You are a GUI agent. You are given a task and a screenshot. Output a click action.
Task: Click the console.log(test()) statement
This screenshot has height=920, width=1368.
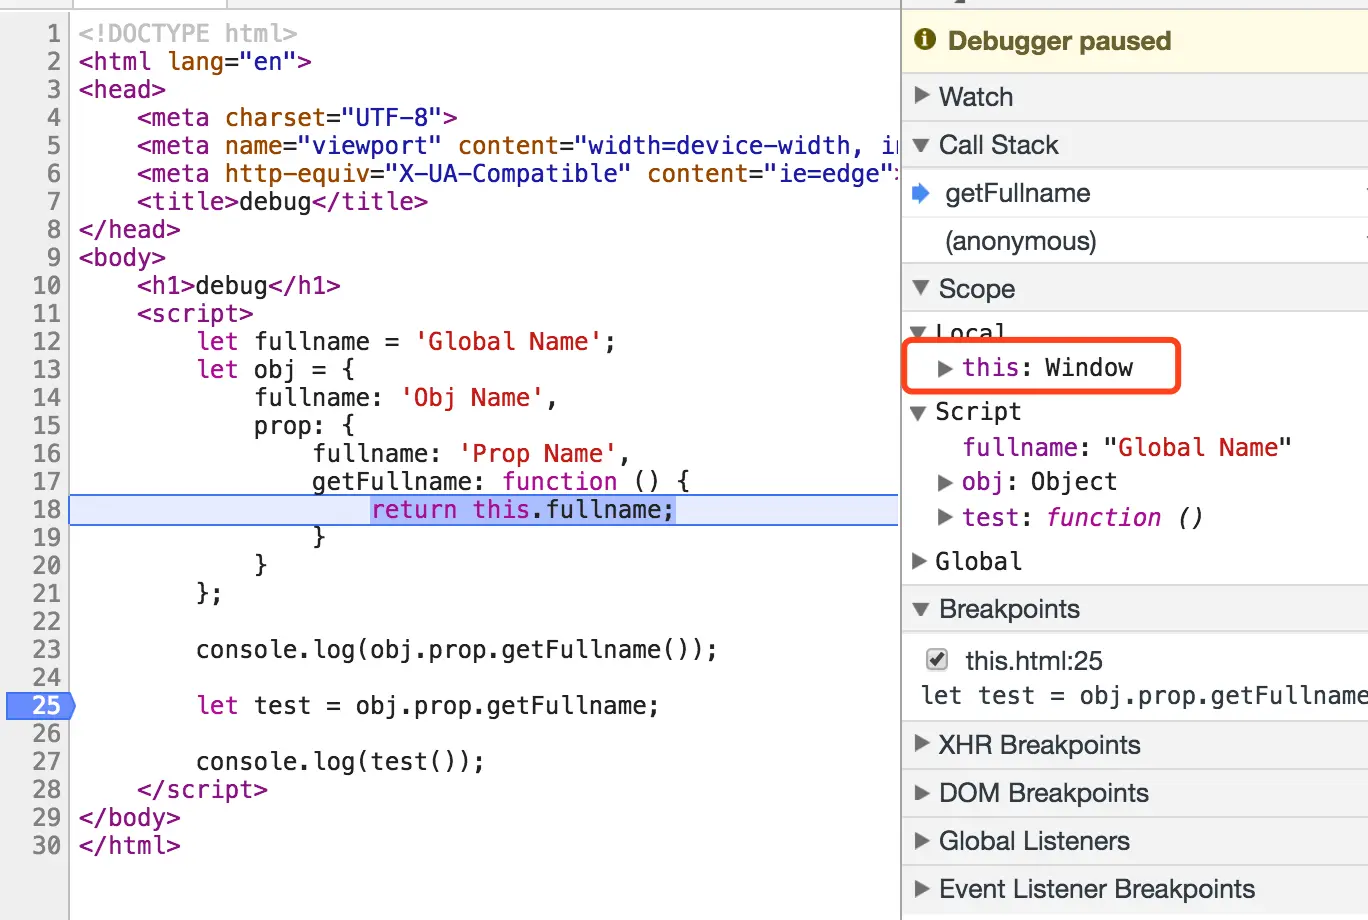340,761
